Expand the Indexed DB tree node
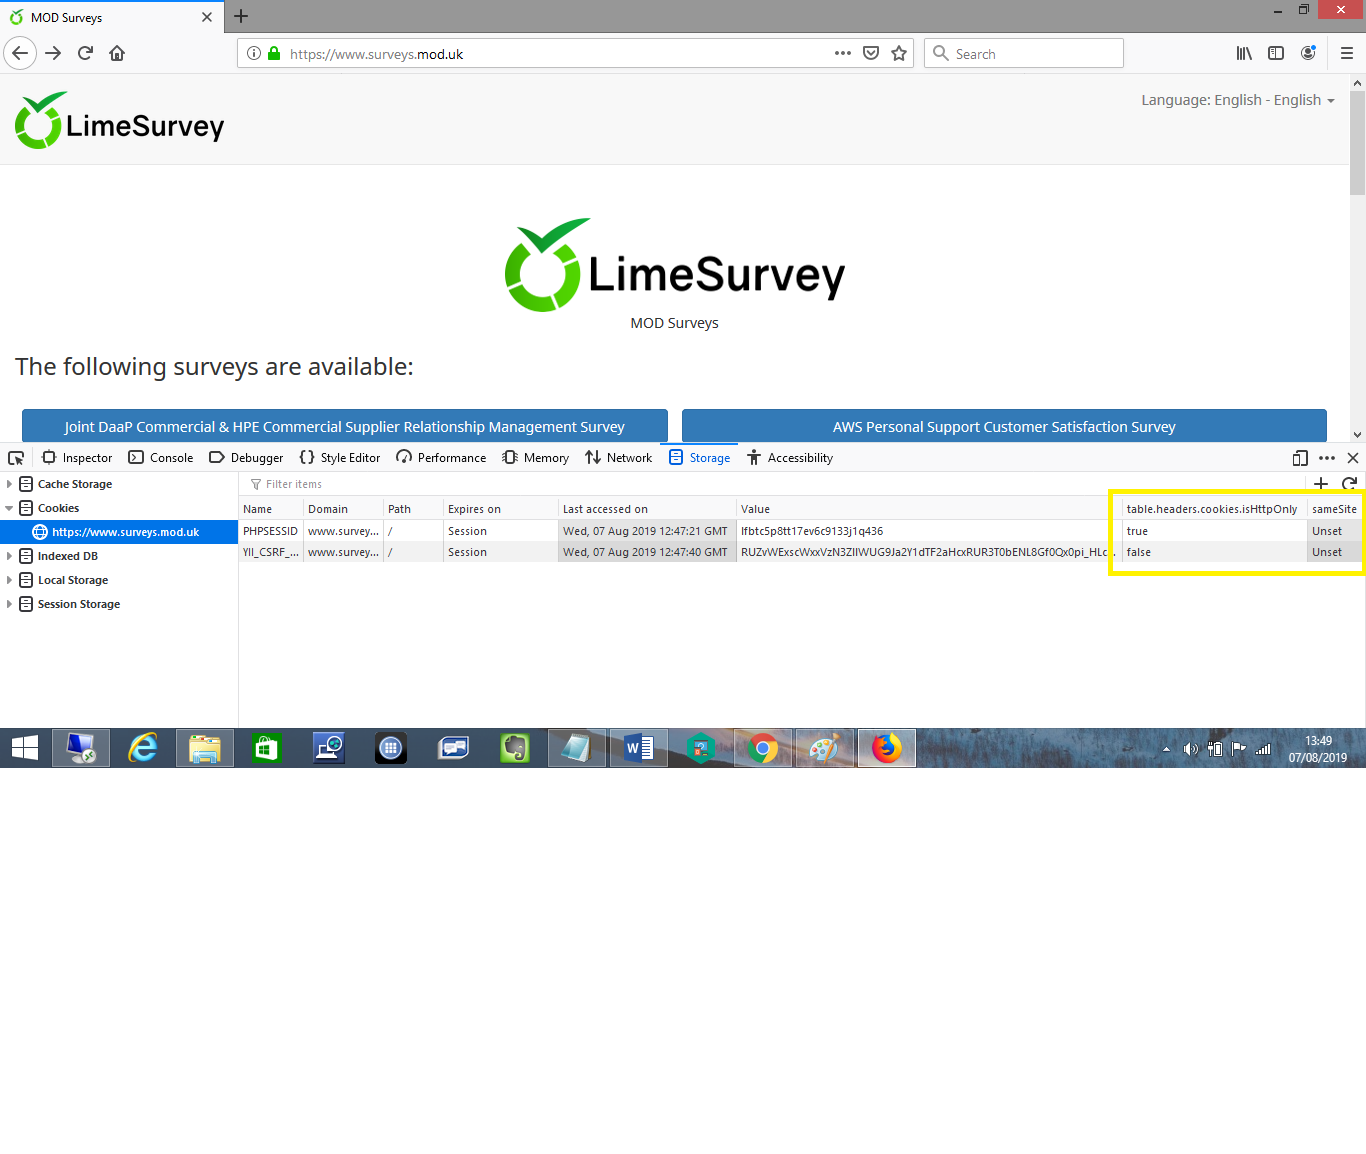Viewport: 1366px width, 1154px height. [9, 556]
